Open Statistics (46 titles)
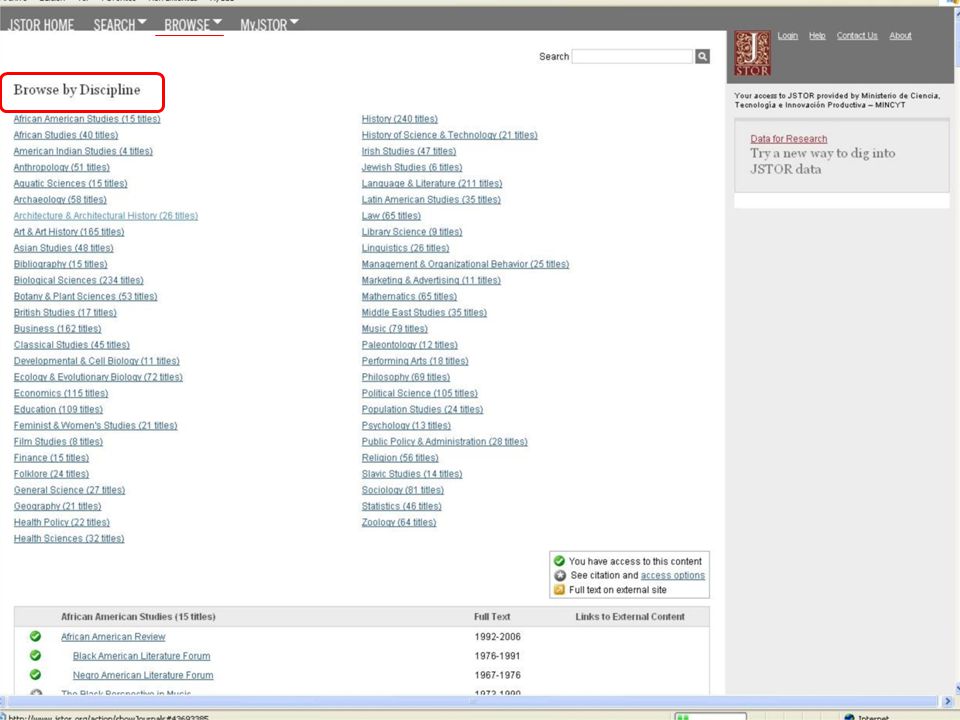Screen dimensions: 960x720 [x=402, y=506]
